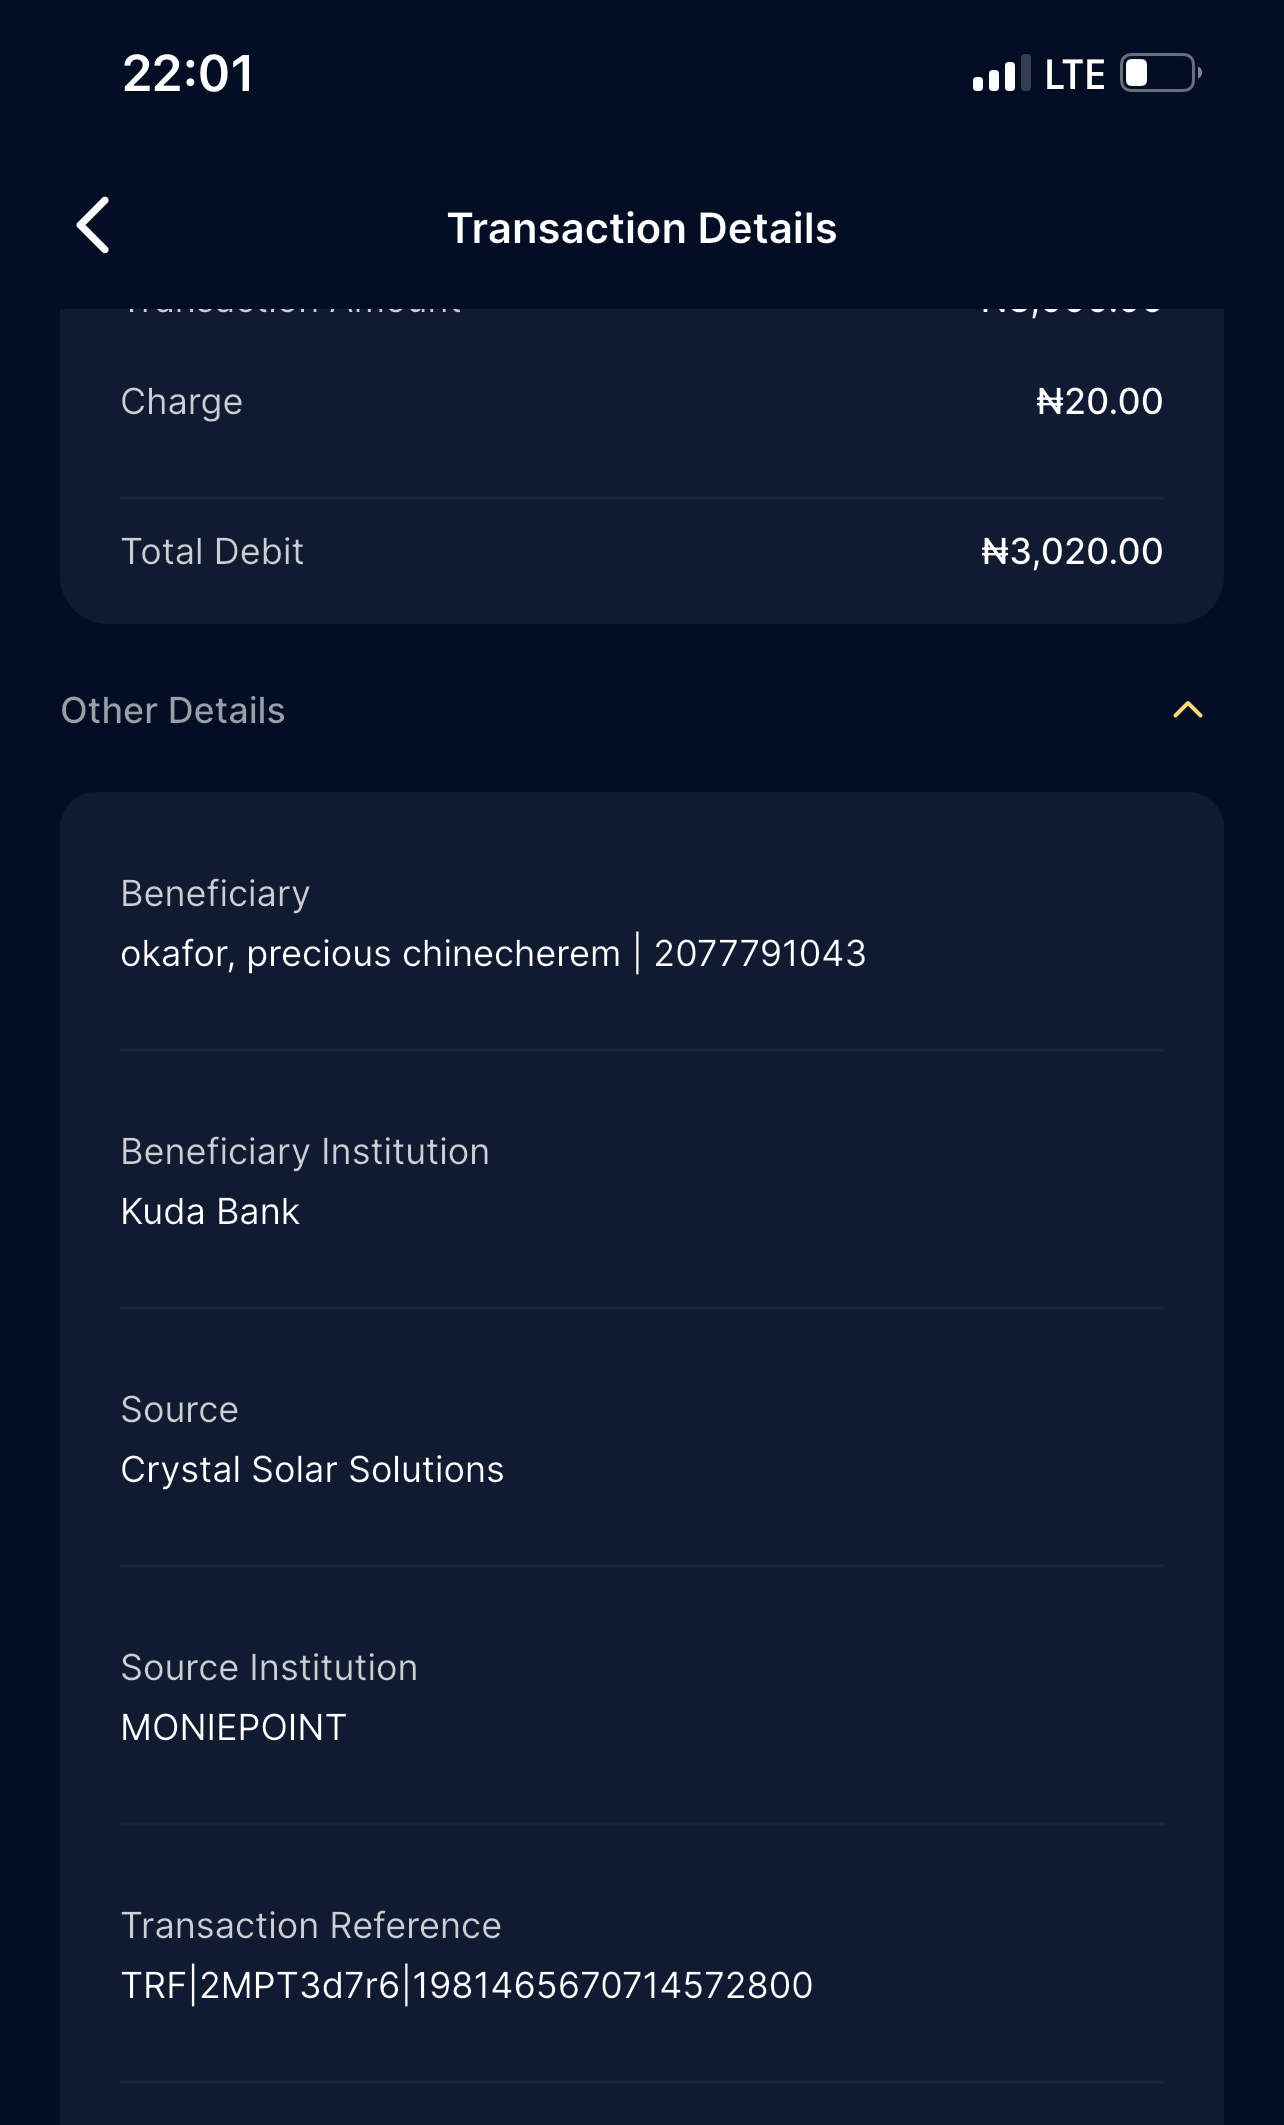Image resolution: width=1284 pixels, height=2125 pixels.
Task: Tap the Beneficiary Institution label
Action: pos(305,1152)
